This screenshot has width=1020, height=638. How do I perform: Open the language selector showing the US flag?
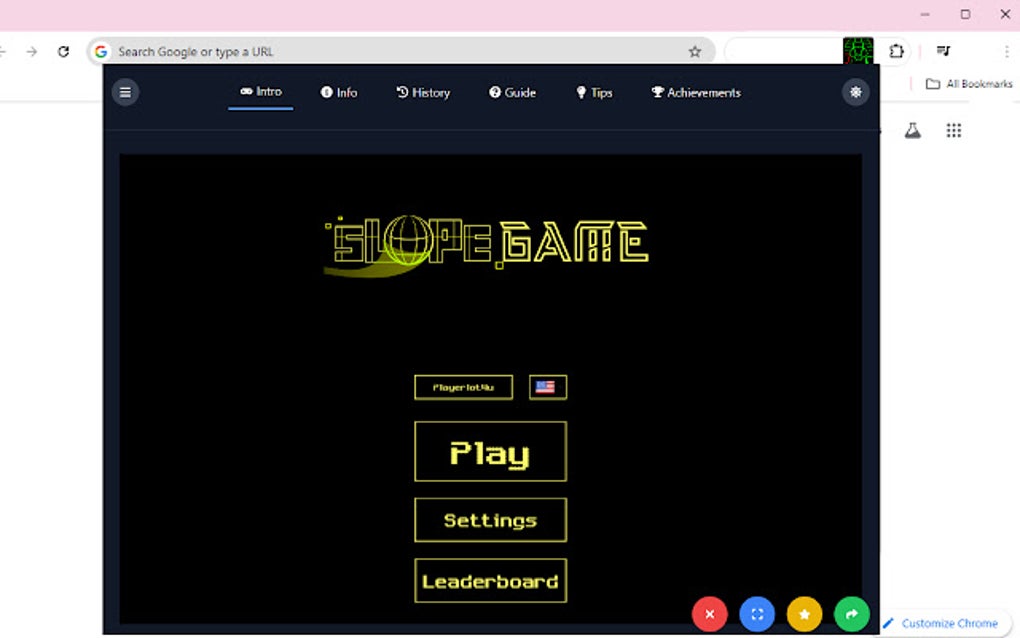(x=547, y=387)
